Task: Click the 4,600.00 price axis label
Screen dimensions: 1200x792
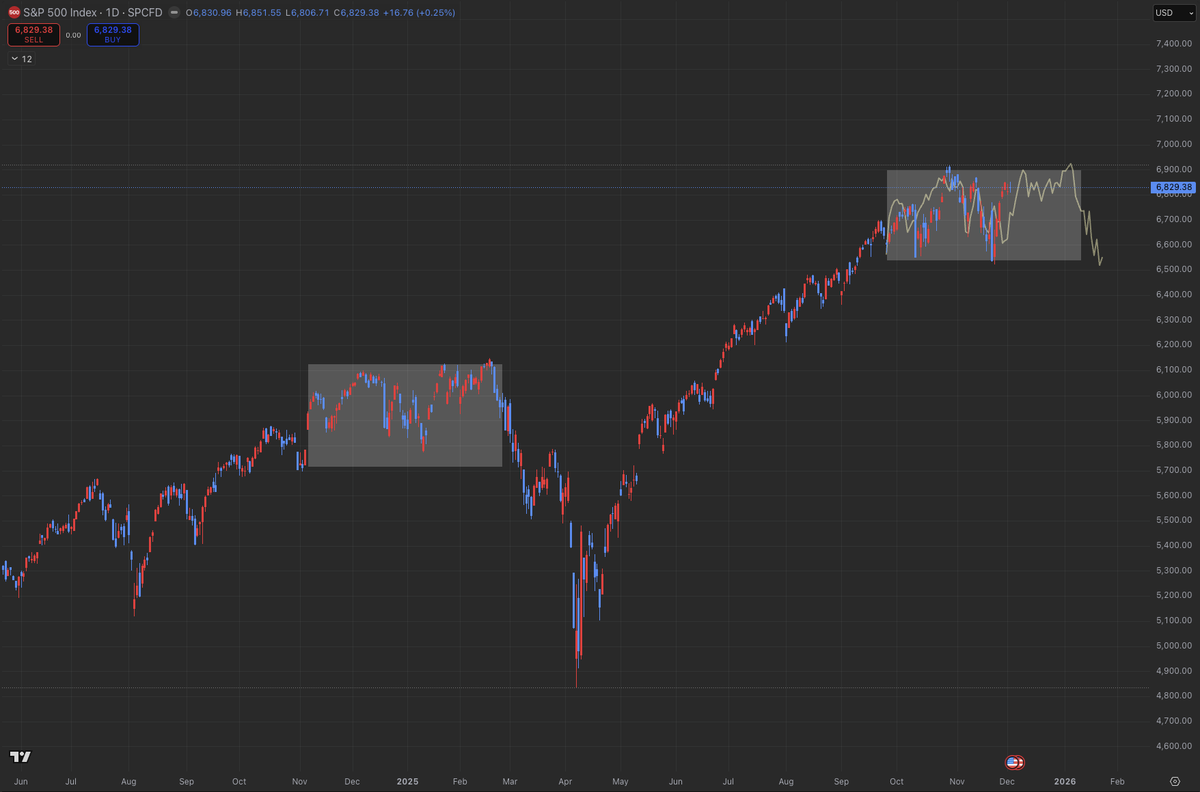Action: 1174,745
